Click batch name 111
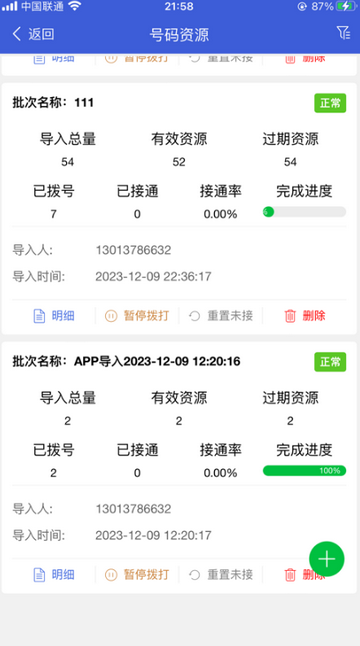Viewport: 360px width, 646px height. point(84,103)
